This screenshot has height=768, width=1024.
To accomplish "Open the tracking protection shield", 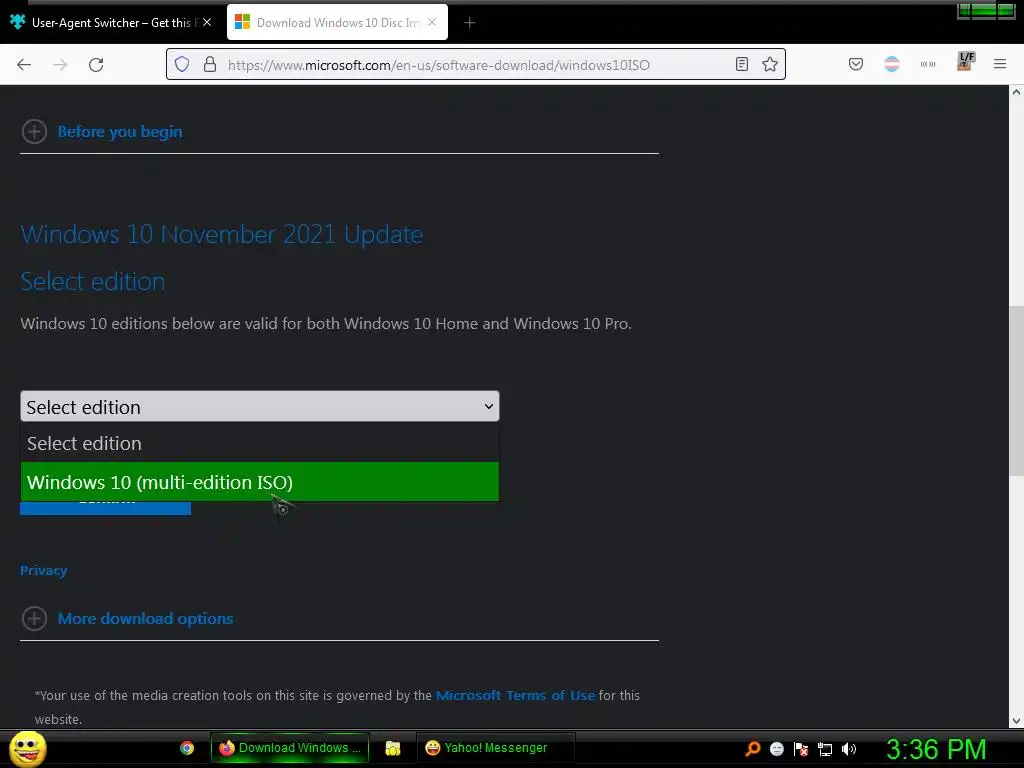I will (x=182, y=64).
